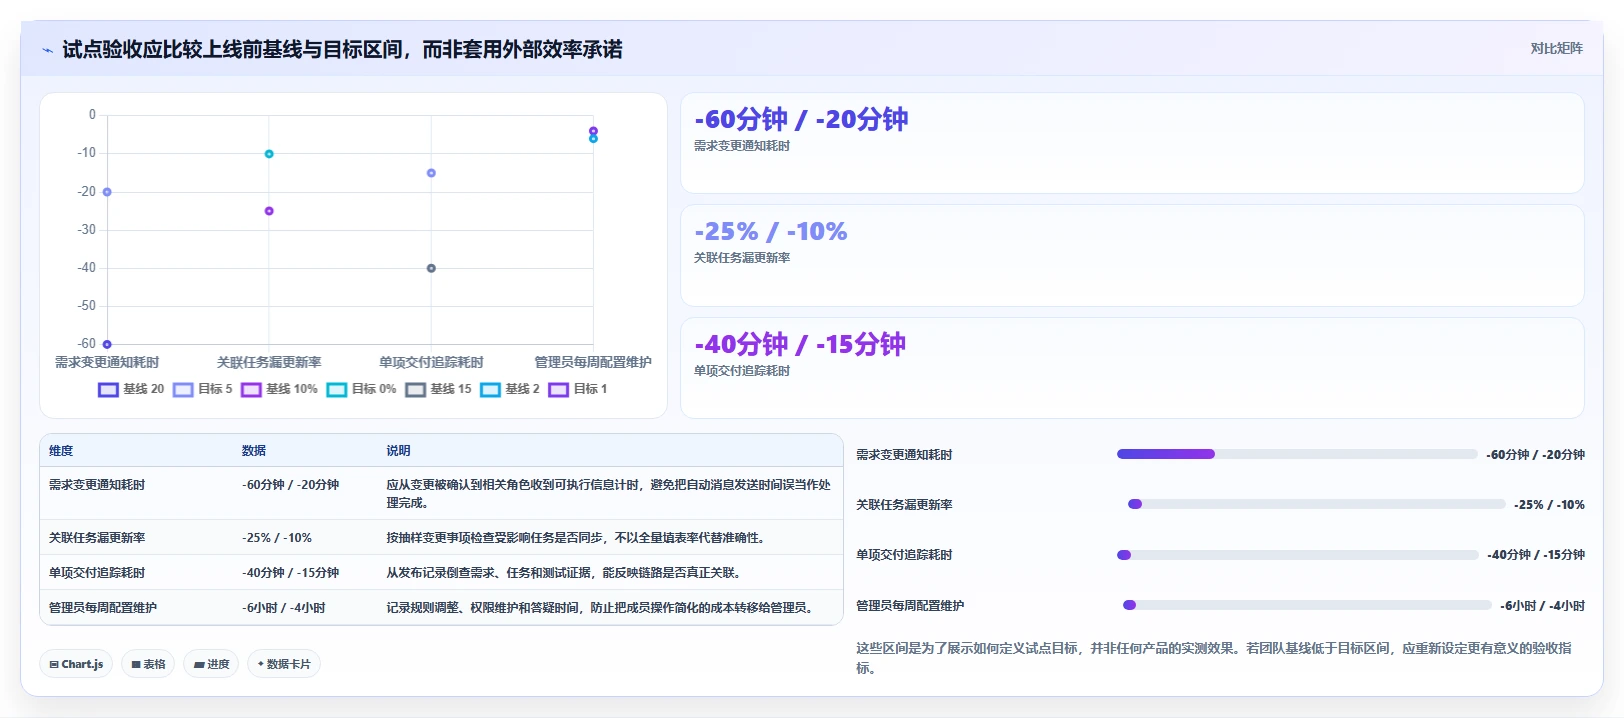Viewport: 1624px width, 718px height.
Task: Click the -60分钟 / -20分钟 data card
Action: tap(1132, 143)
